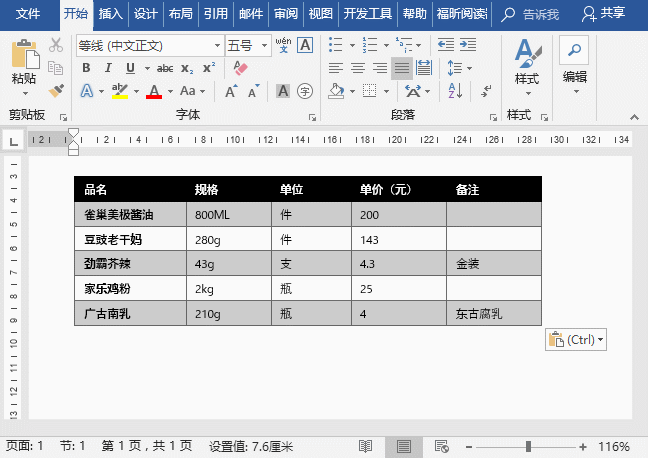
Task: Center align text
Action: coord(358,68)
